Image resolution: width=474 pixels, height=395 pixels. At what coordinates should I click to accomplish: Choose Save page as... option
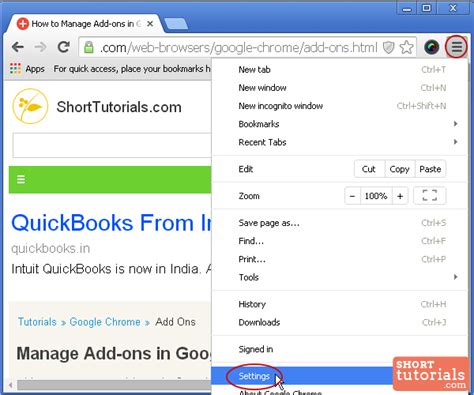(x=340, y=223)
